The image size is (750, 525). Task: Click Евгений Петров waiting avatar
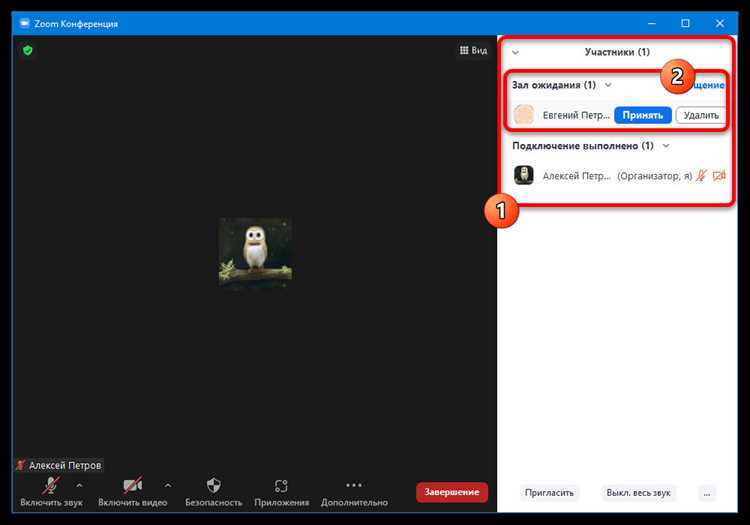[x=524, y=115]
